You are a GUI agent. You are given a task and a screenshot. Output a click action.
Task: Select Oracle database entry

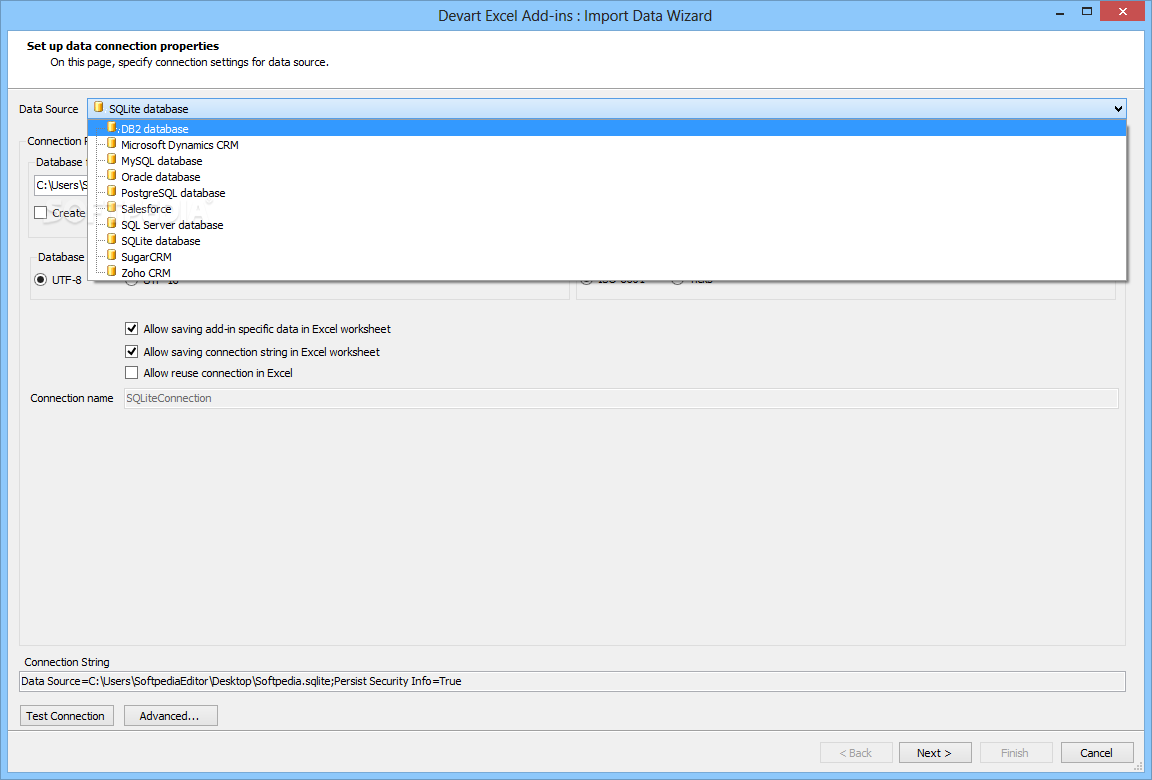coord(607,177)
